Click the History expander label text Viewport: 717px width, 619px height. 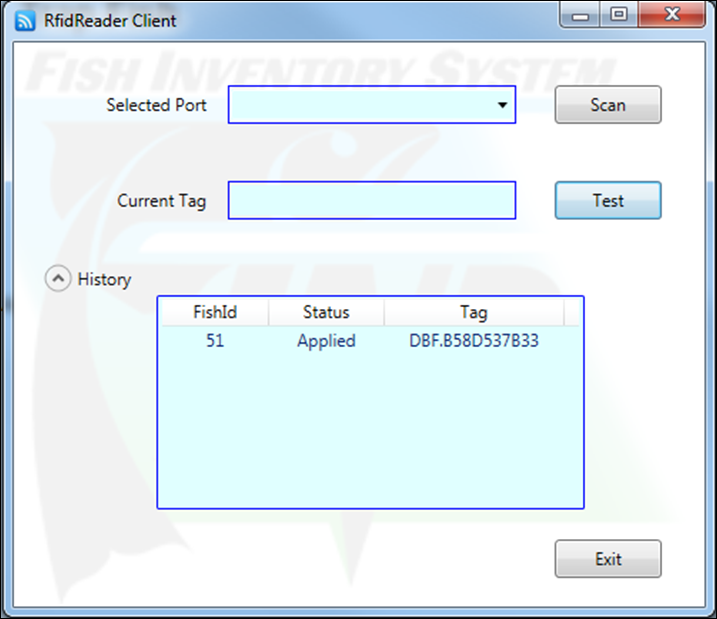point(104,280)
